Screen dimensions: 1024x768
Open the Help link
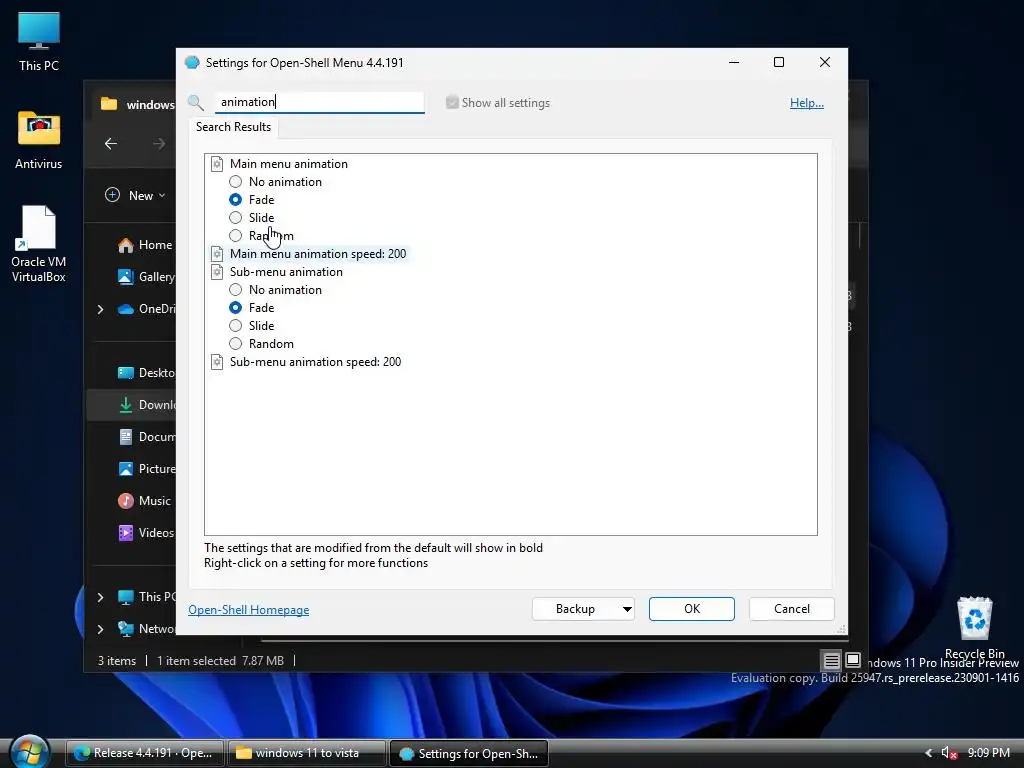pos(807,103)
